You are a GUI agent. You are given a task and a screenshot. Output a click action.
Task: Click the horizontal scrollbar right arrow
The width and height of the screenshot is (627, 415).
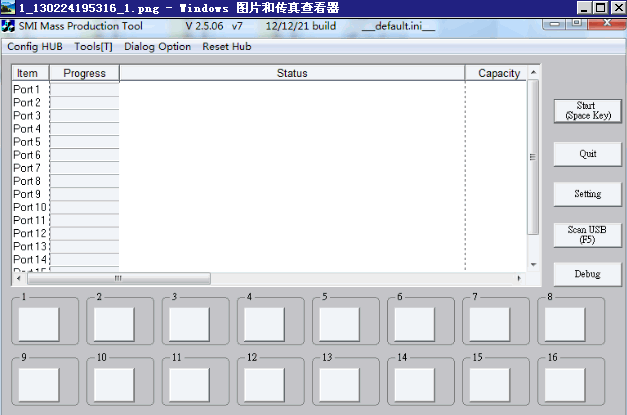(518, 278)
